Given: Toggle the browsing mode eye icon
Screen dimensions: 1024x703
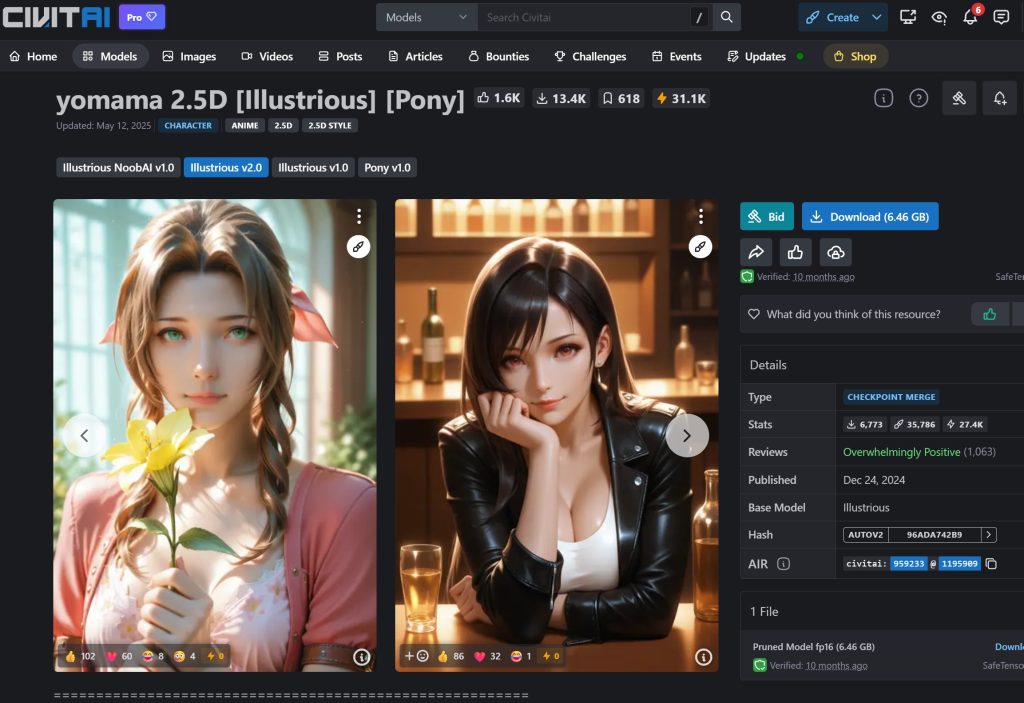Looking at the screenshot, I should [938, 17].
